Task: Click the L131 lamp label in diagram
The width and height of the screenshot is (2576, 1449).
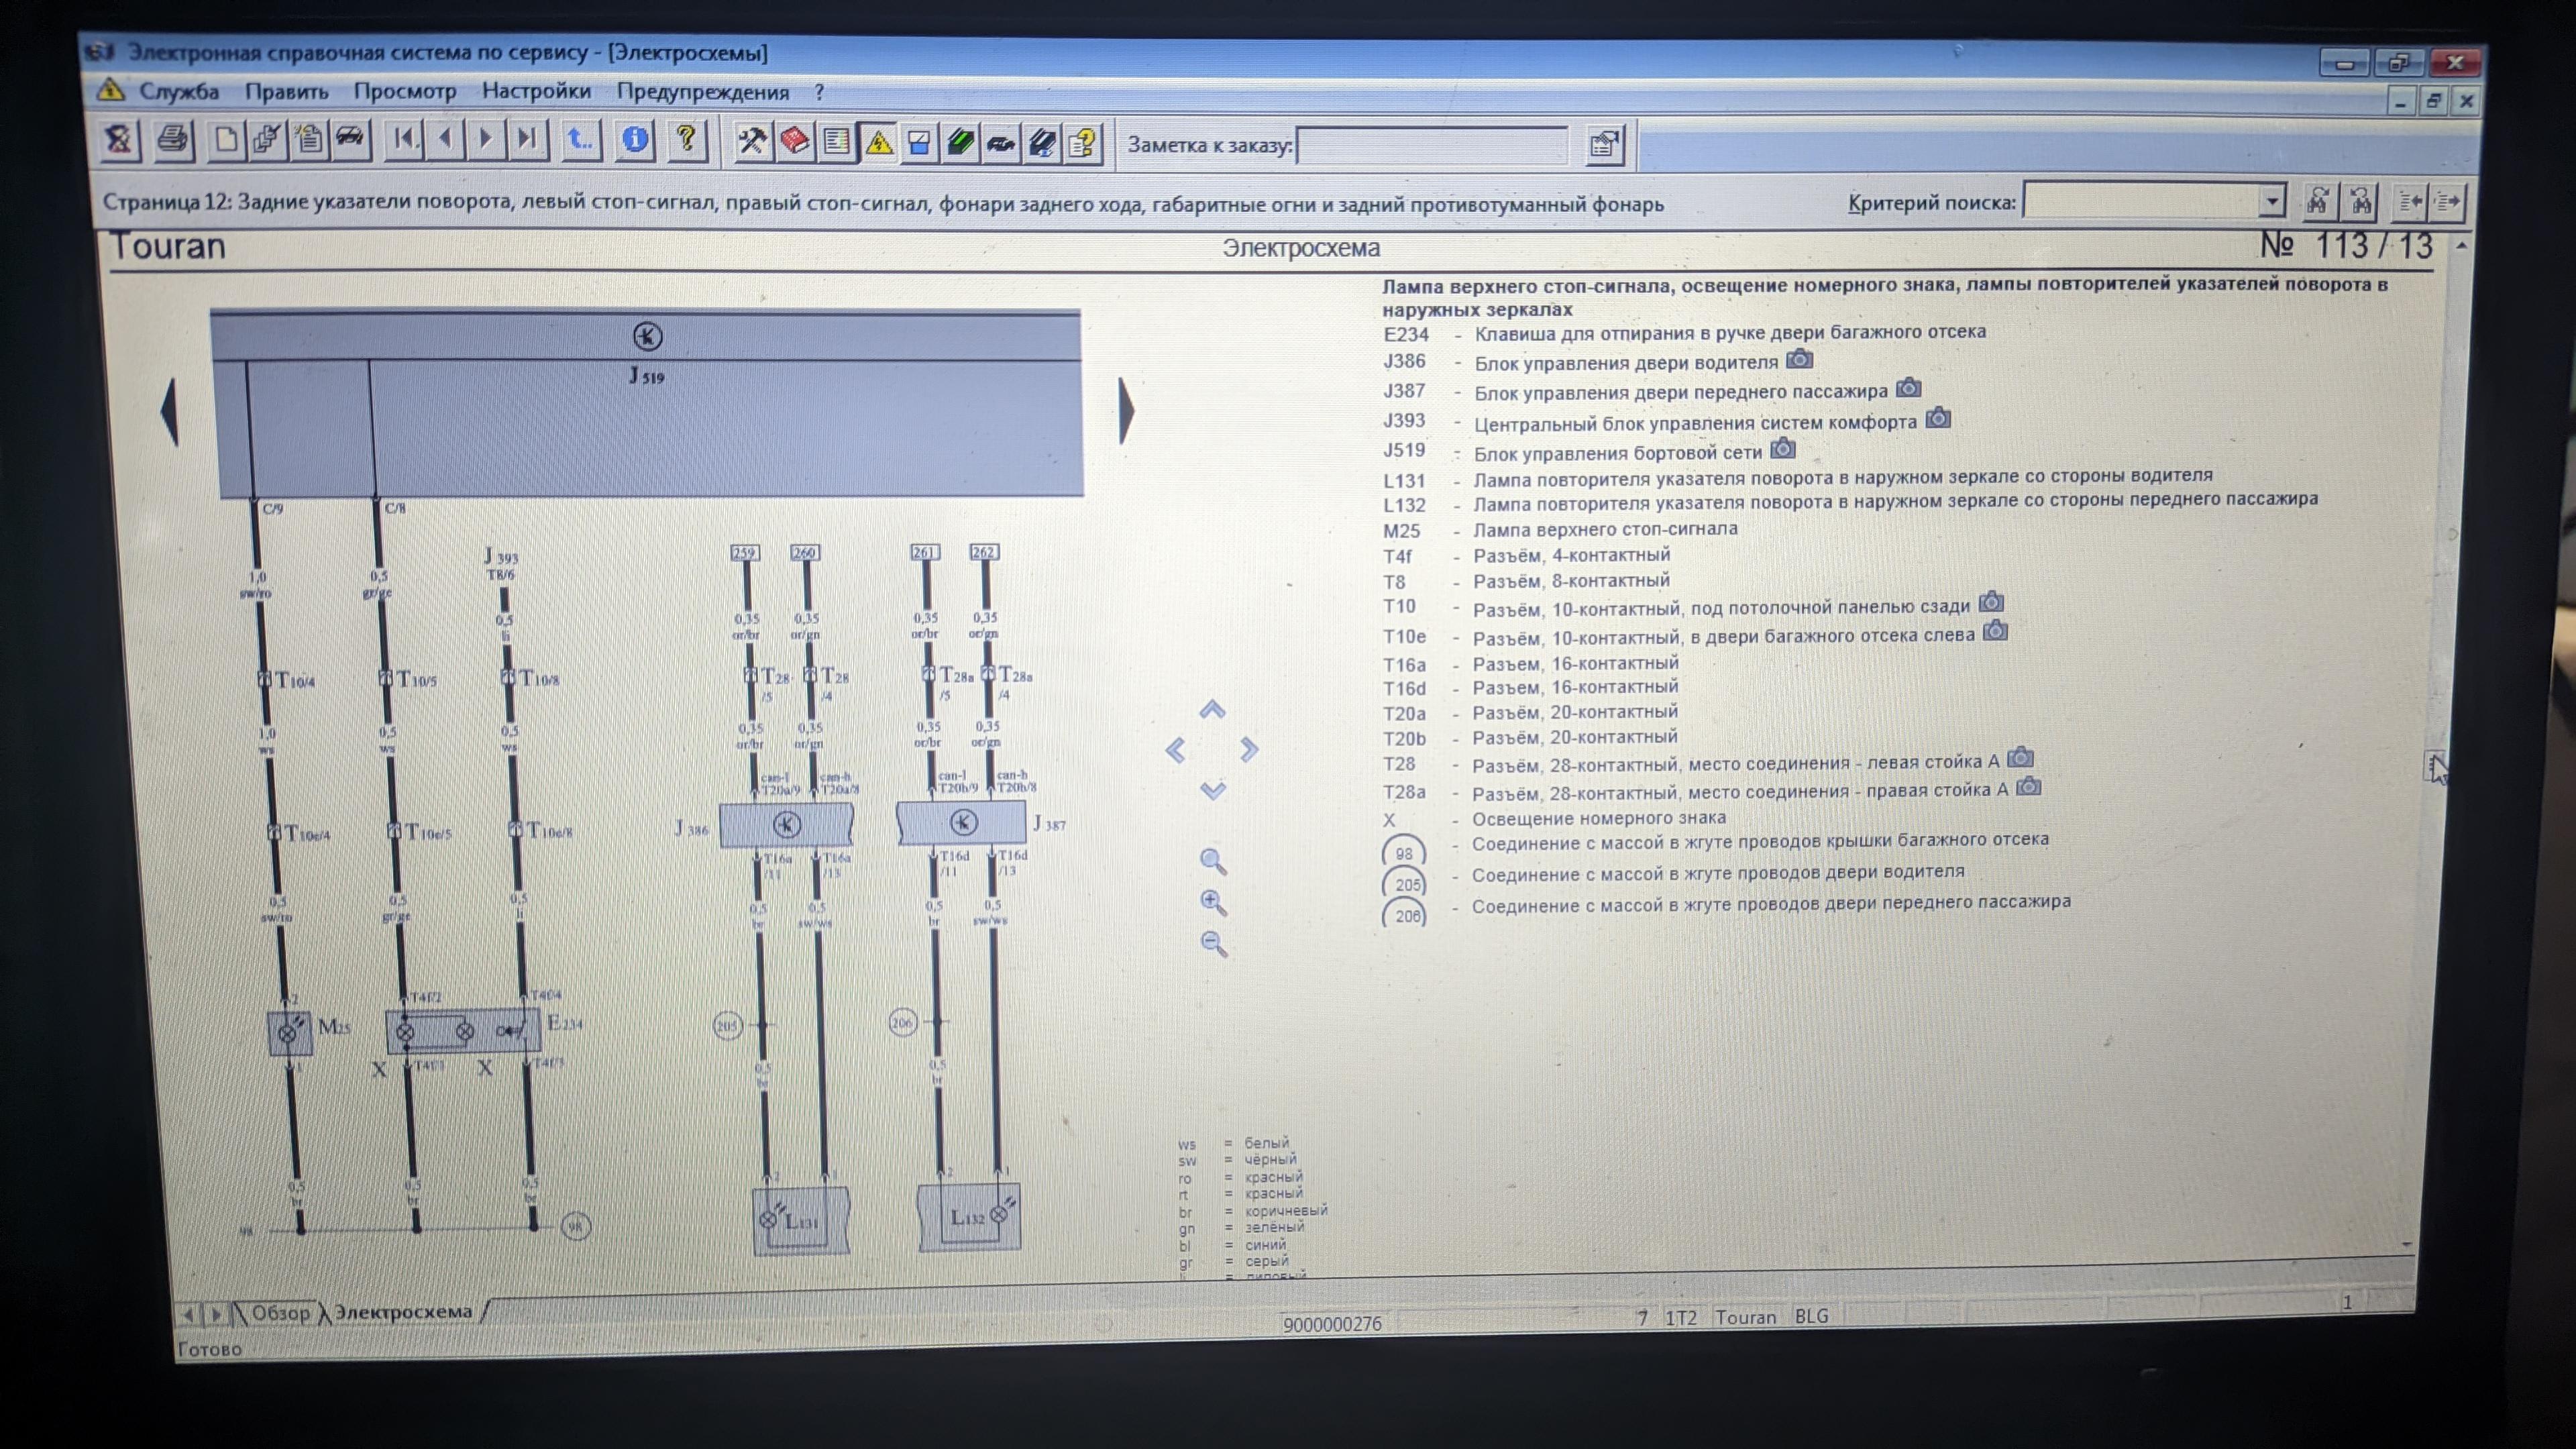Action: point(802,1221)
